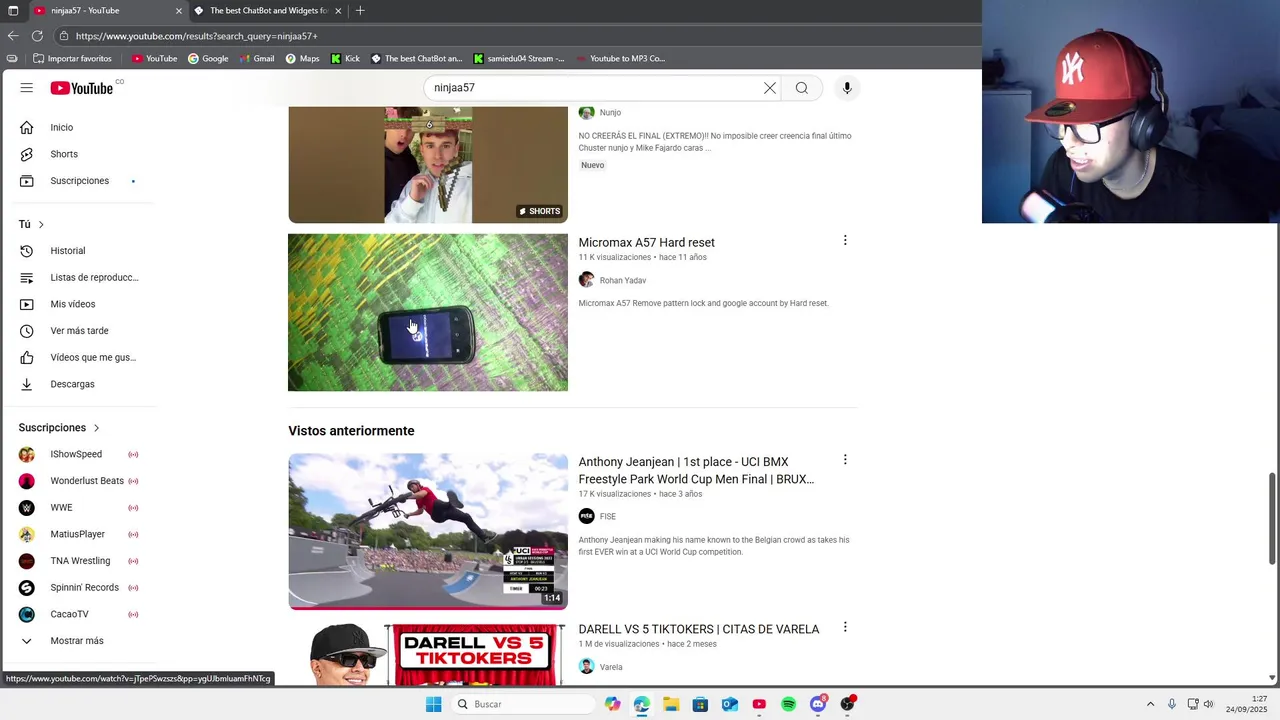
Task: Go back in the browser
Action: pyautogui.click(x=13, y=36)
